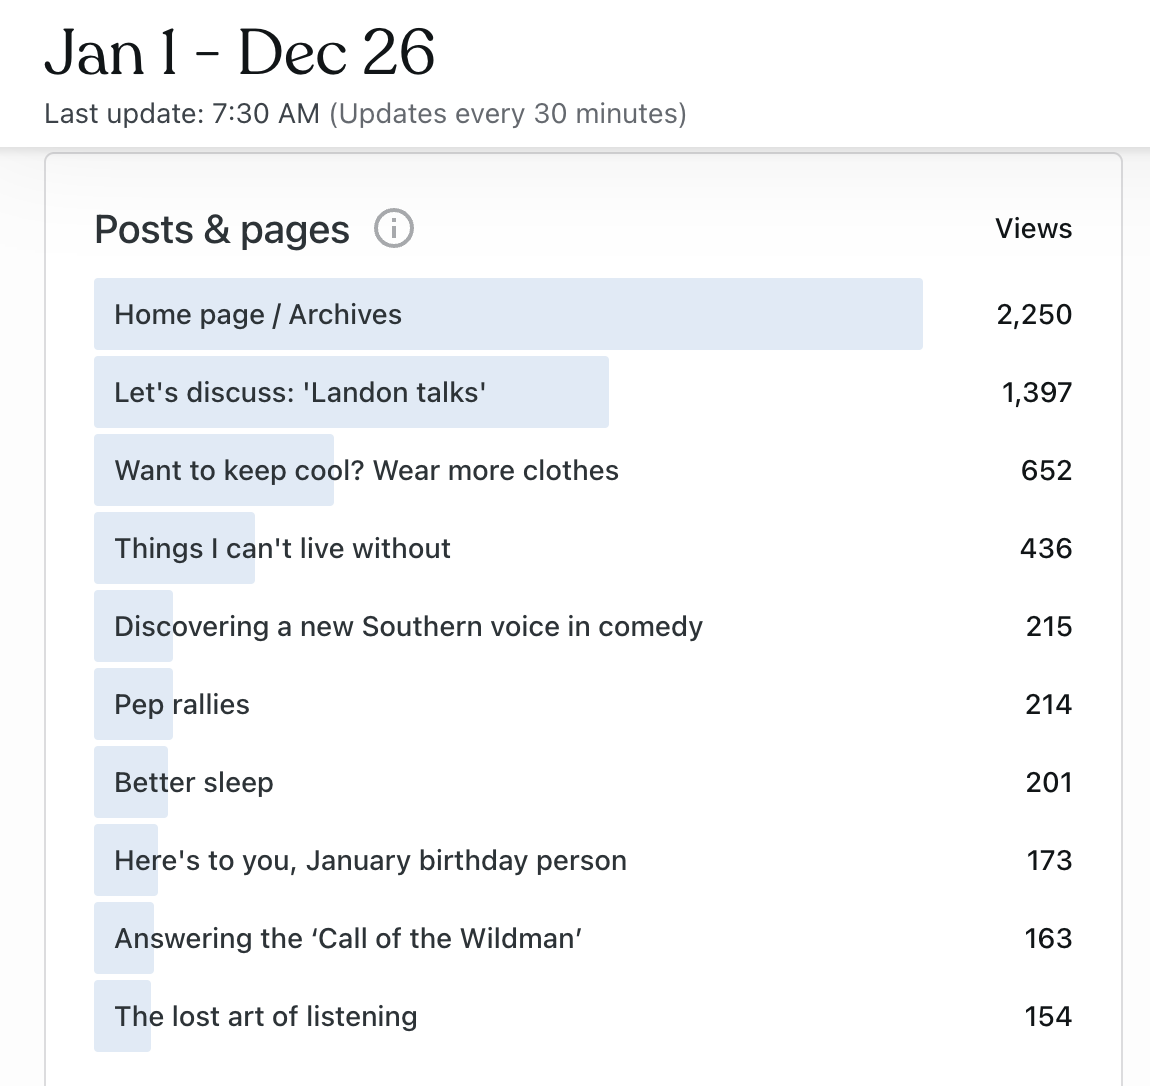Open the 'Let's discuss: Landon talks' post
The height and width of the screenshot is (1086, 1150).
click(x=300, y=393)
